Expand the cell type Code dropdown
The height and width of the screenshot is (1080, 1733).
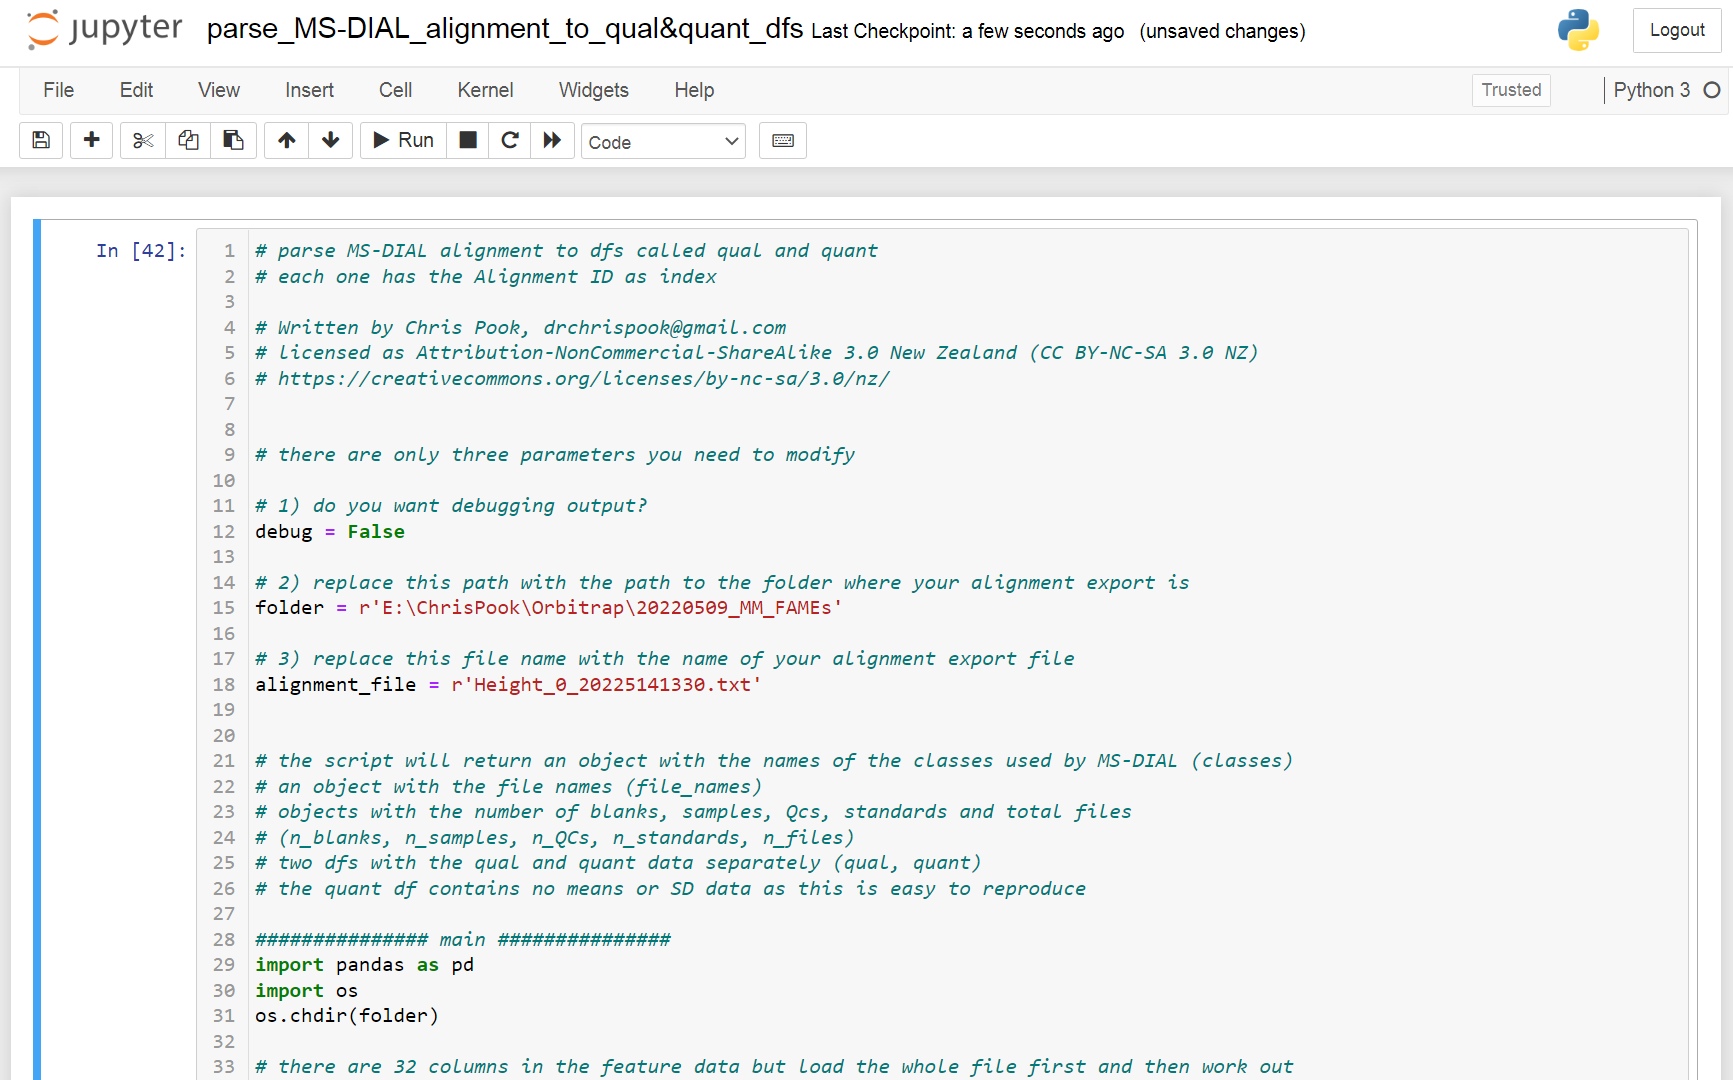pos(664,141)
